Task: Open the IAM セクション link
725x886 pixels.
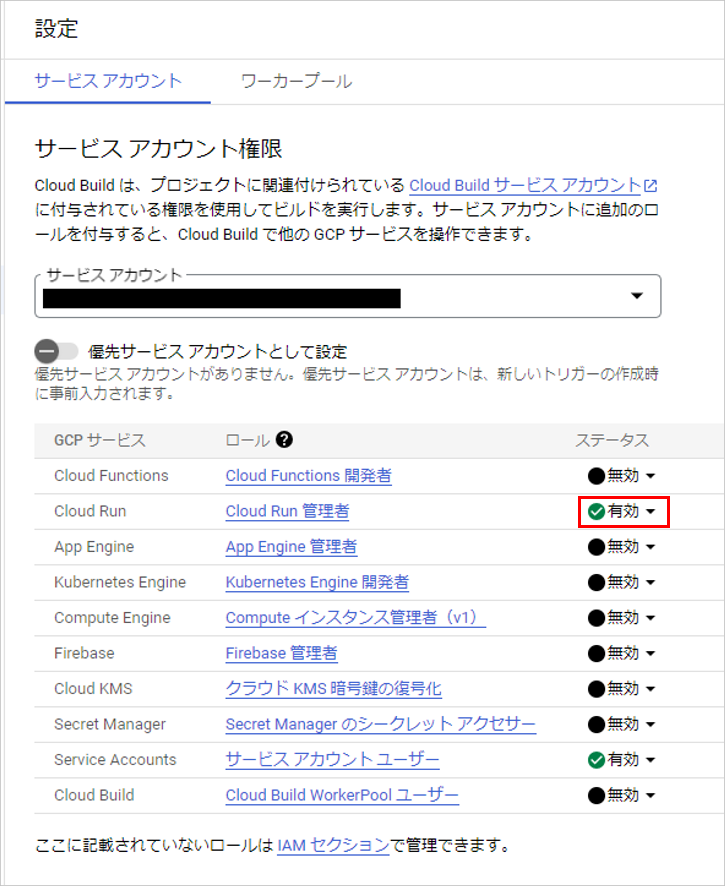Action: tap(333, 846)
